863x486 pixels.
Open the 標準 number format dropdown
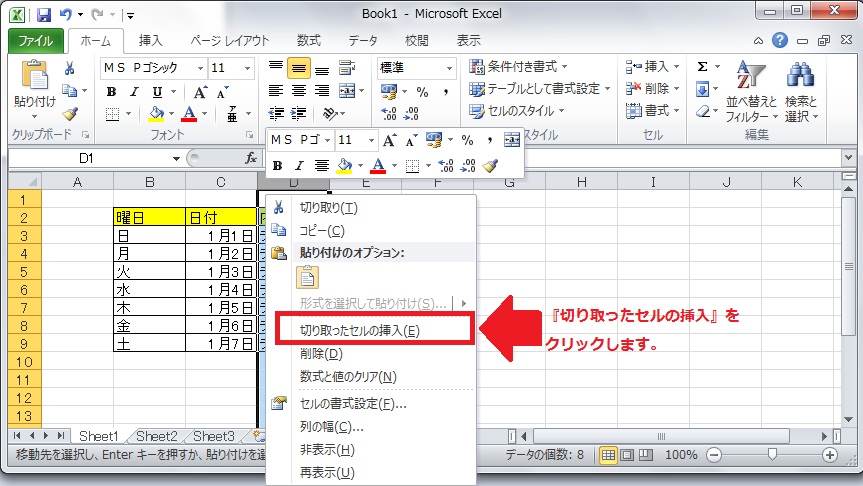point(450,68)
